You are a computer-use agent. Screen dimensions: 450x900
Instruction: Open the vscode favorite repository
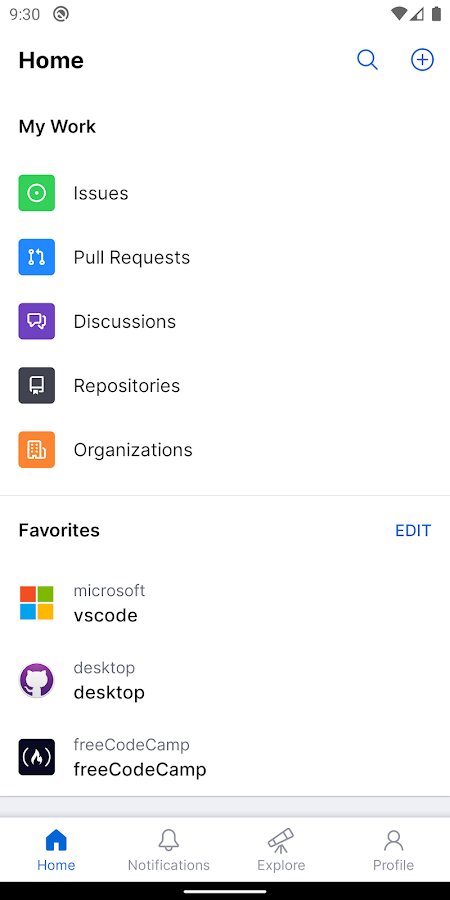pyautogui.click(x=225, y=603)
